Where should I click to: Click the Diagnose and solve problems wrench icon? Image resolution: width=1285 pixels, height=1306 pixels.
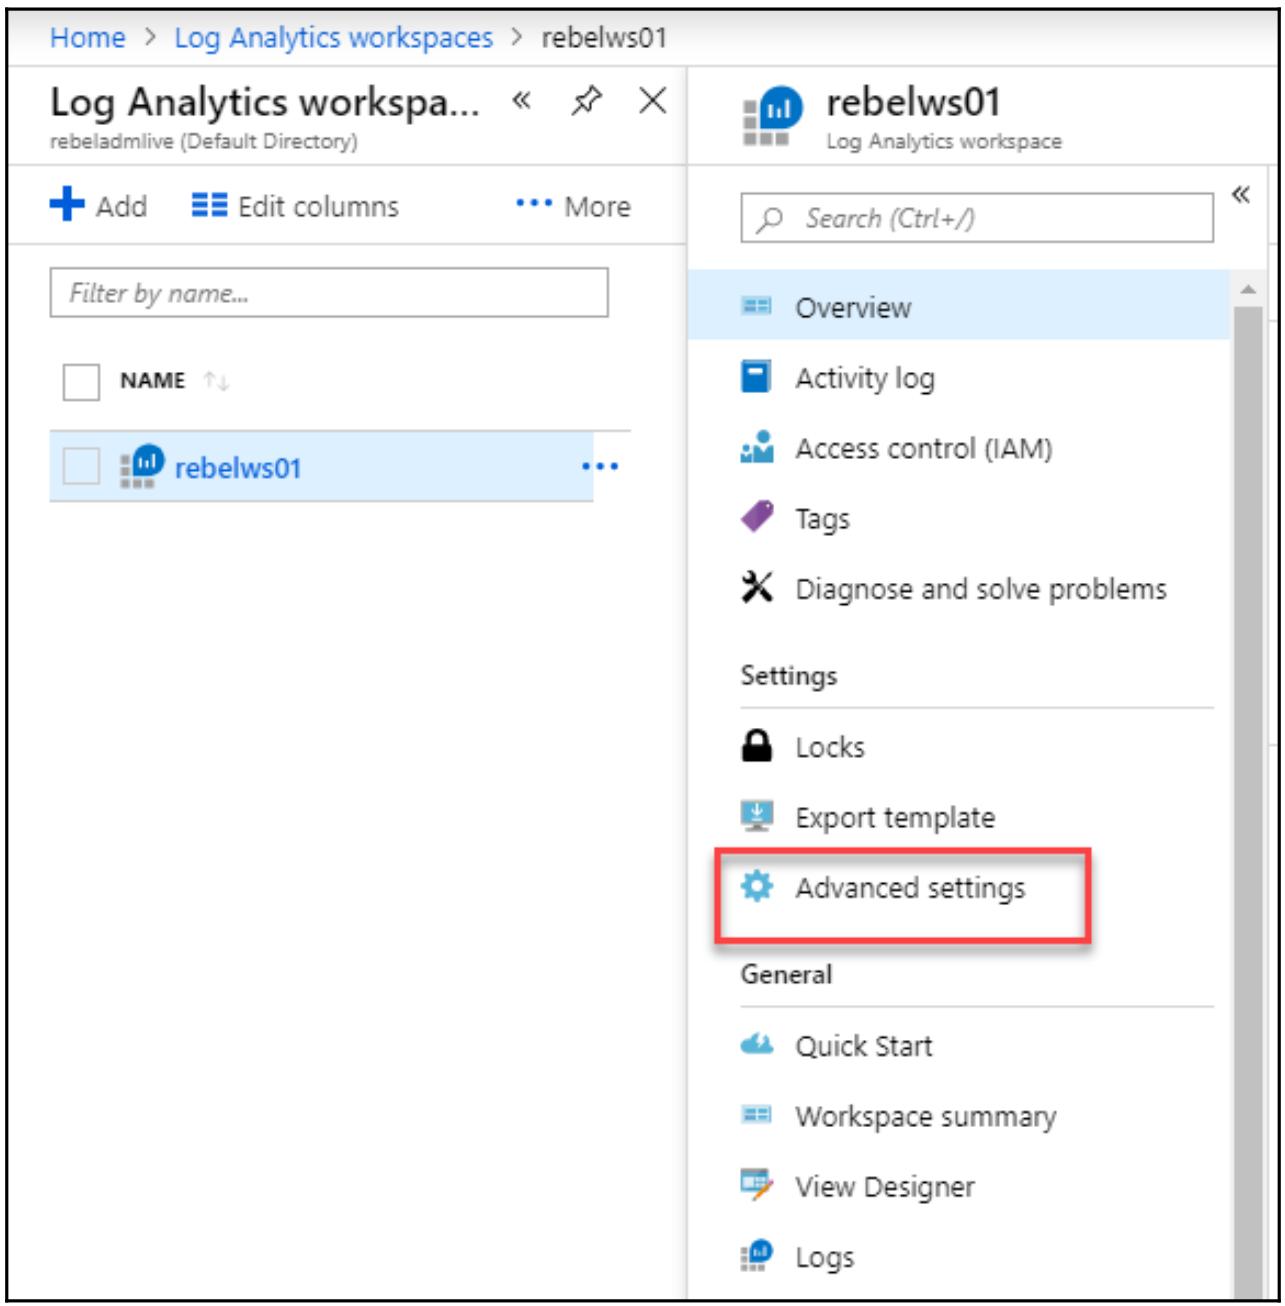coord(756,588)
